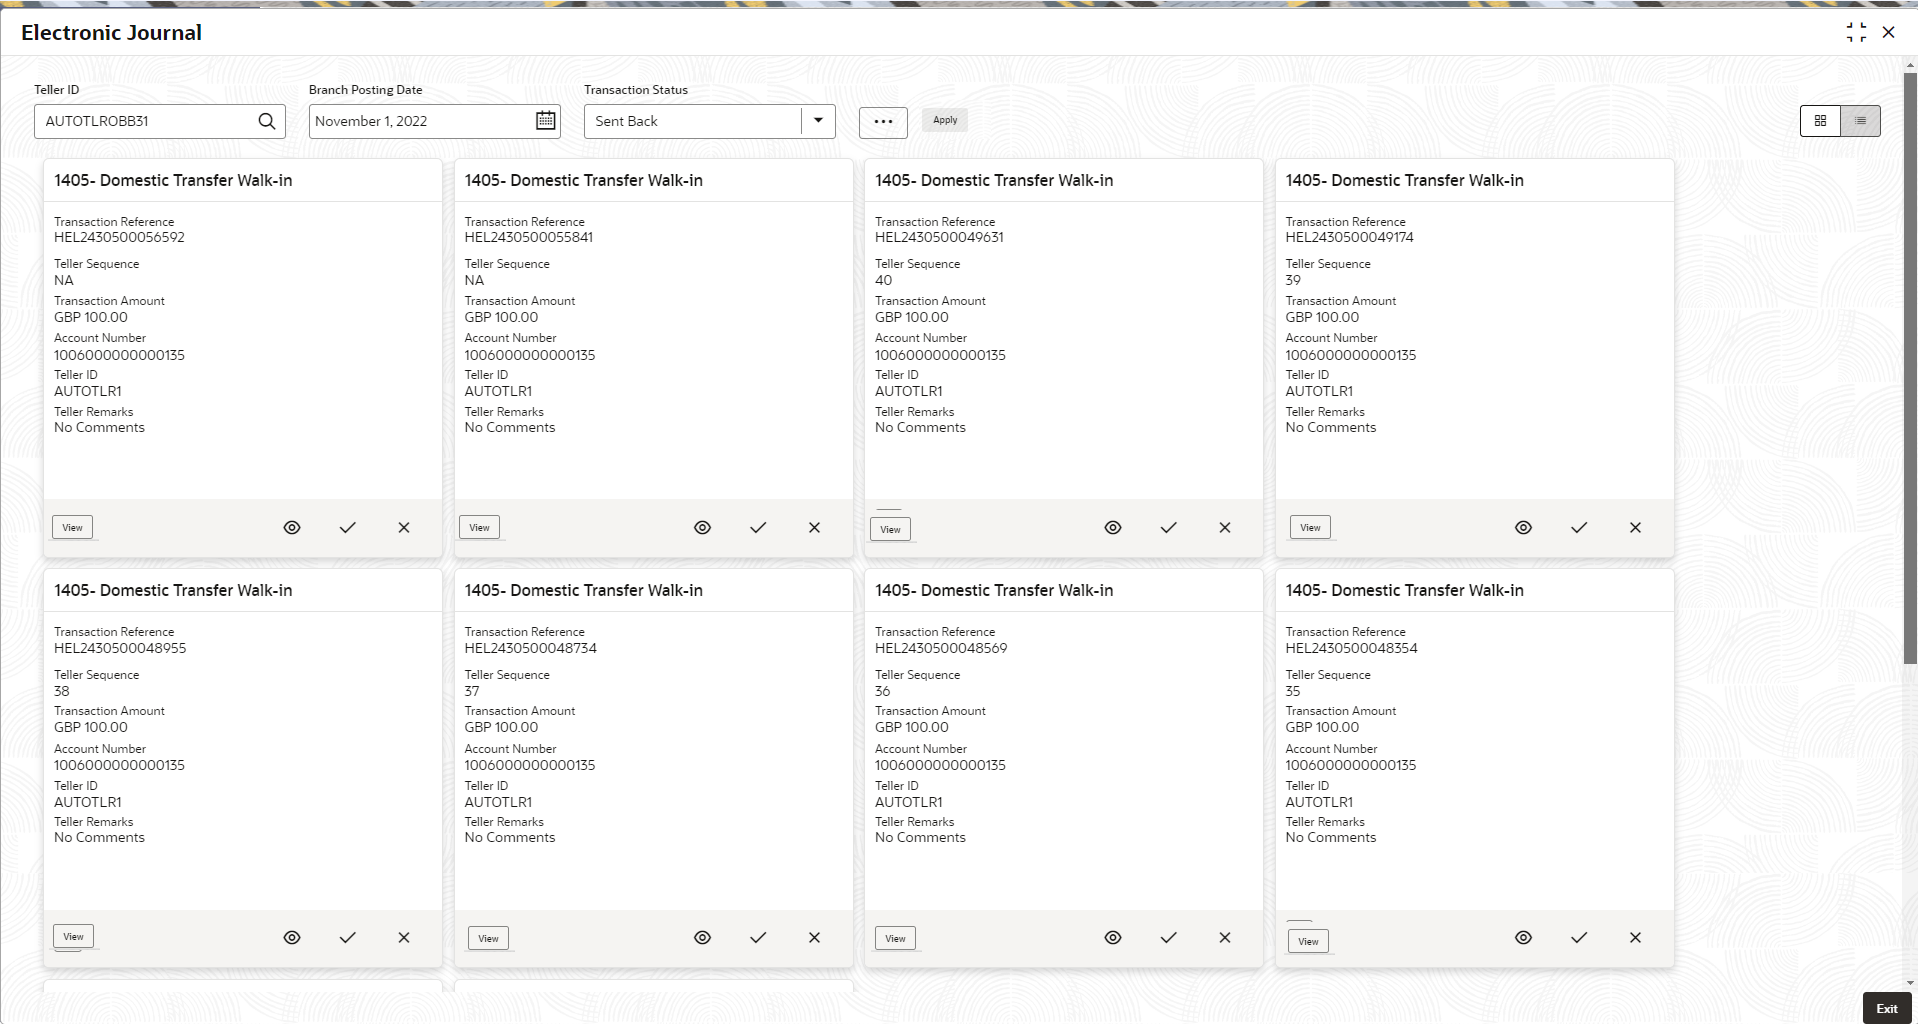Click the Exit button
The height and width of the screenshot is (1024, 1918).
click(1886, 1008)
